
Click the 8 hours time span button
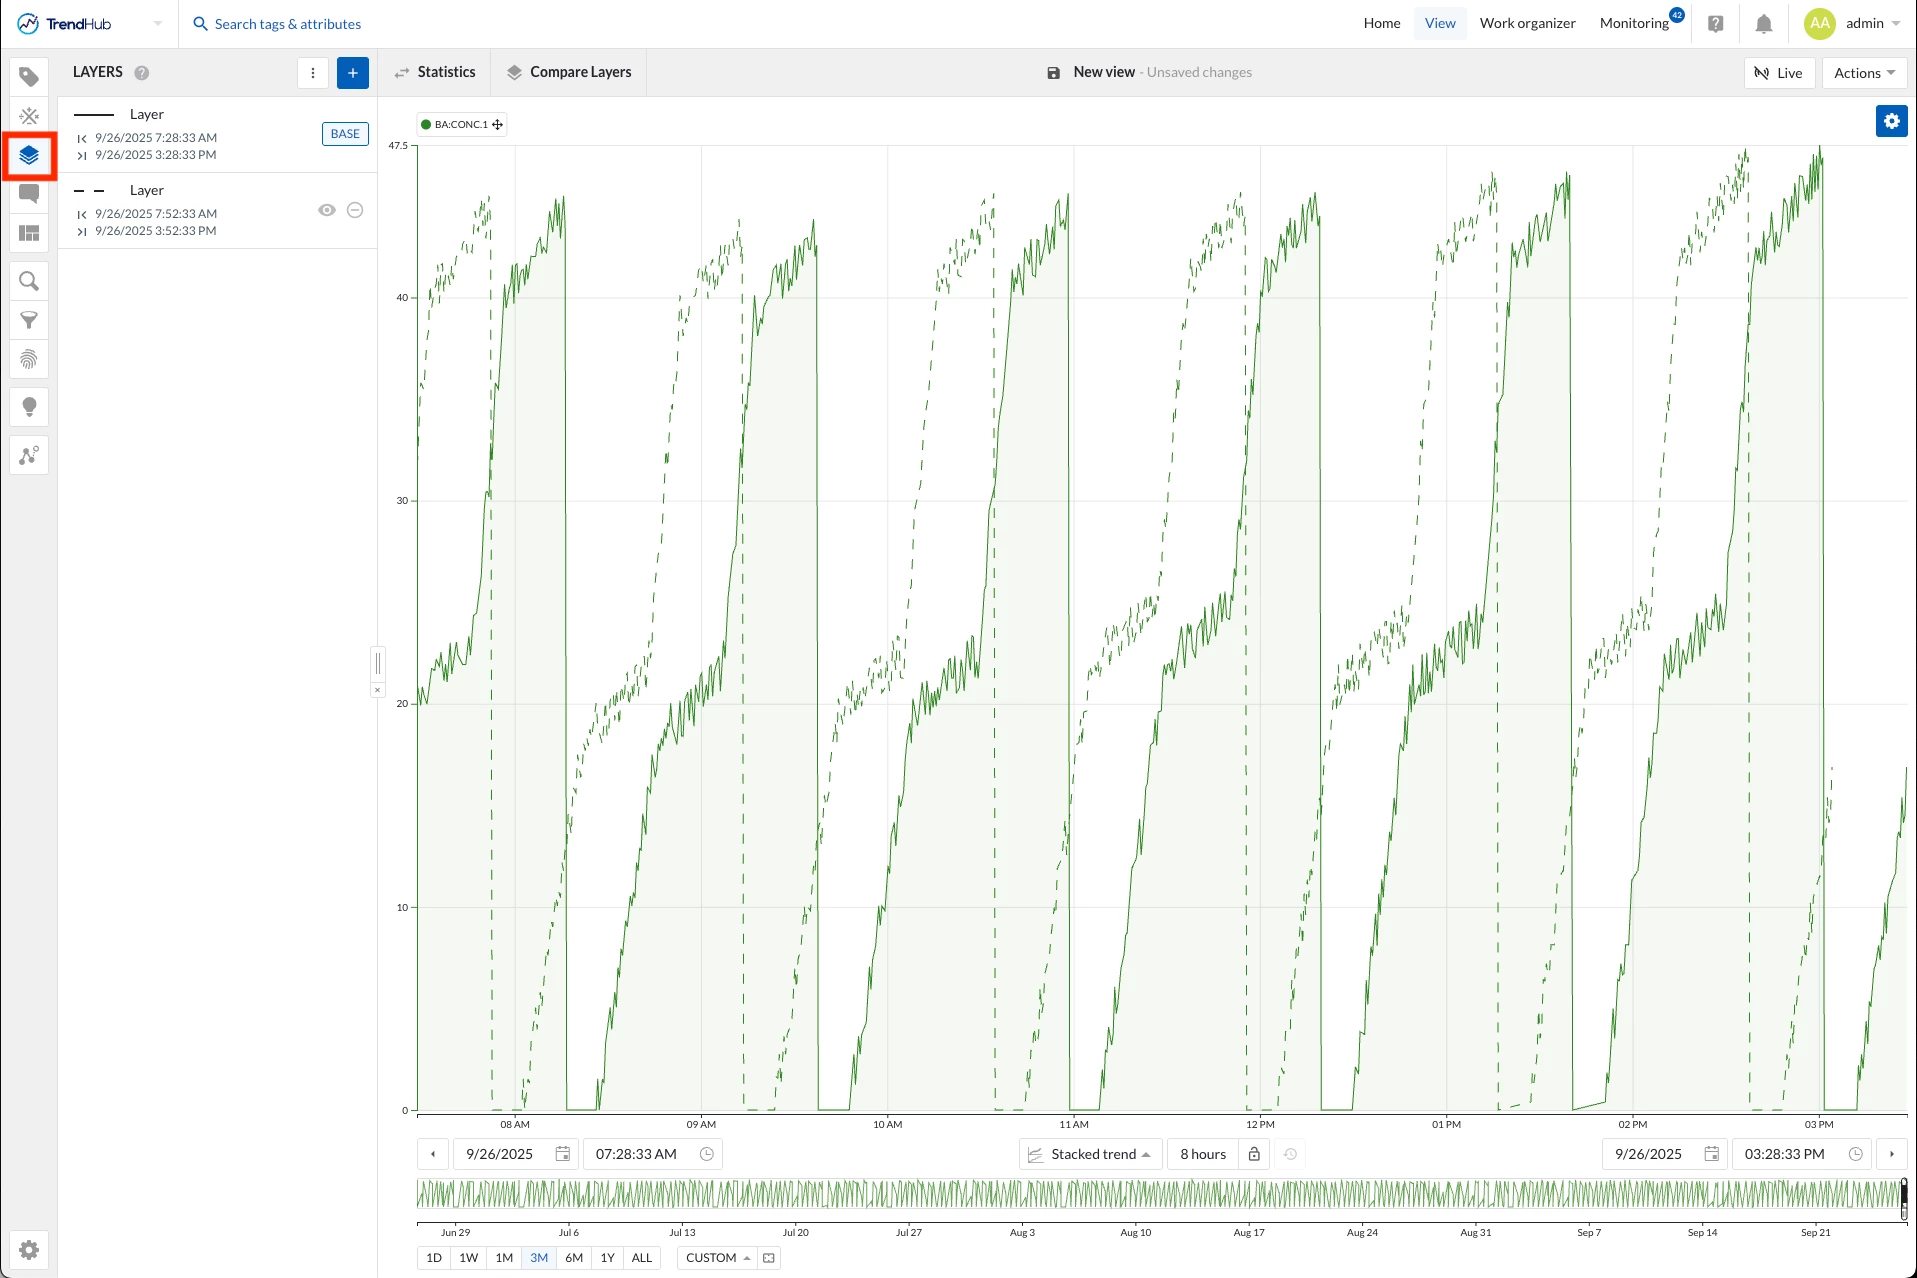point(1203,1154)
